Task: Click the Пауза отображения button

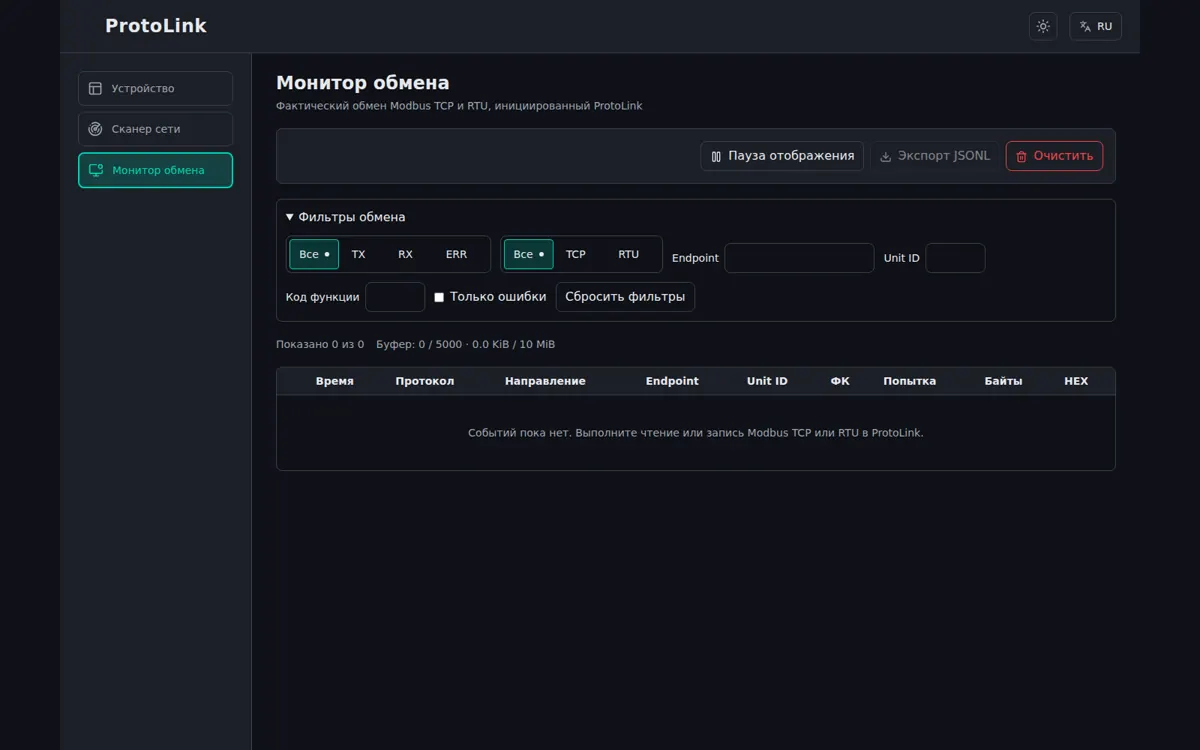Action: pos(782,156)
